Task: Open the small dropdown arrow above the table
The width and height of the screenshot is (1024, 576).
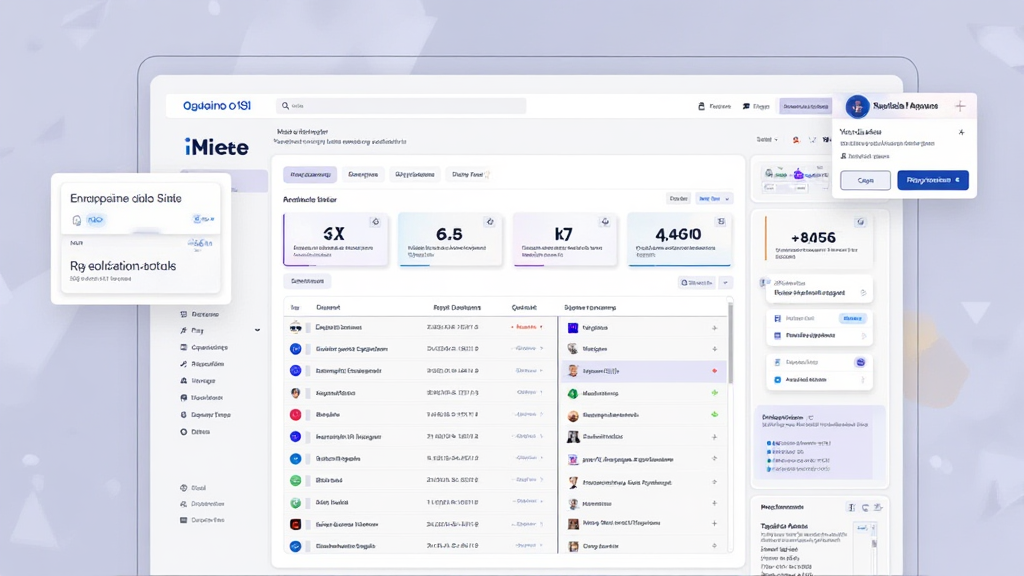Action: (x=726, y=283)
